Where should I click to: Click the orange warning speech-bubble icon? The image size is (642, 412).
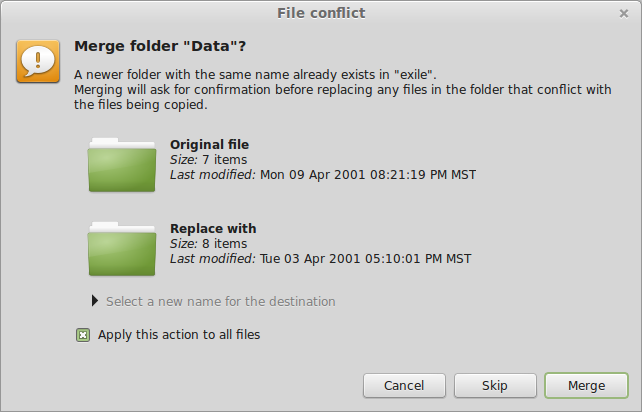[x=38, y=61]
